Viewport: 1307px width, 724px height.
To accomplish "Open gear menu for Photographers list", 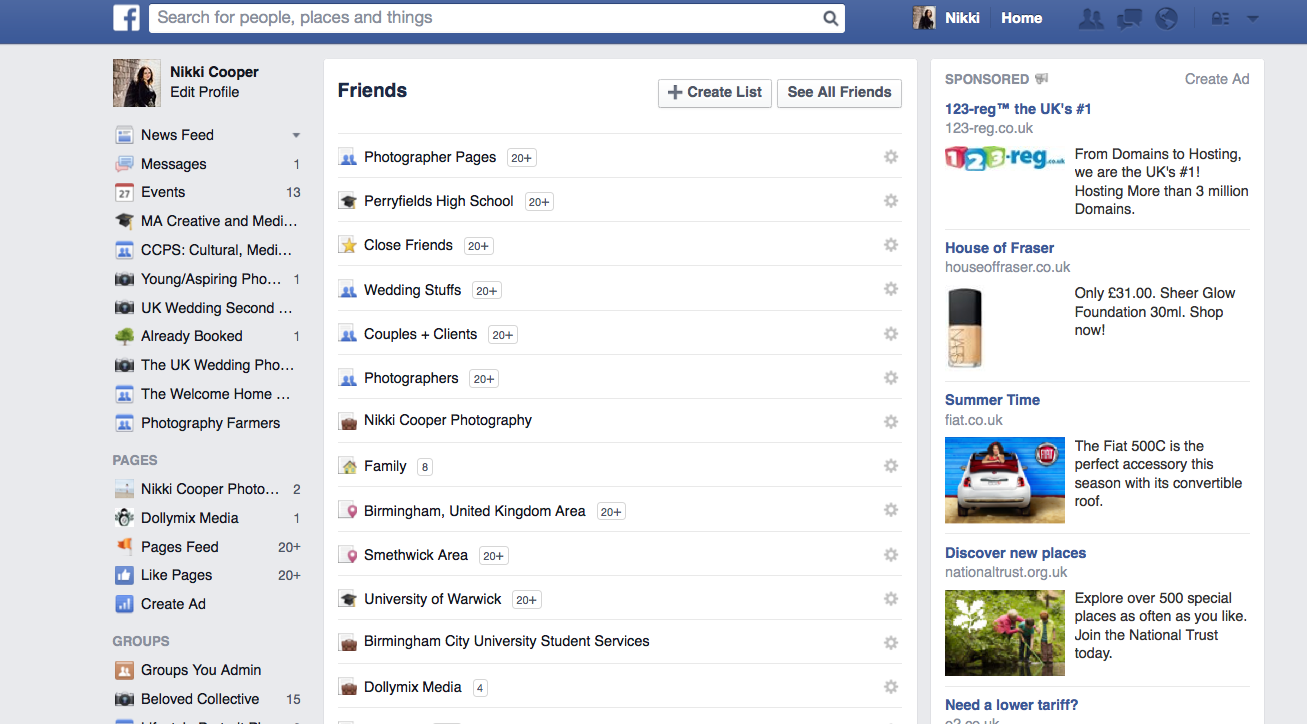I will pos(891,378).
